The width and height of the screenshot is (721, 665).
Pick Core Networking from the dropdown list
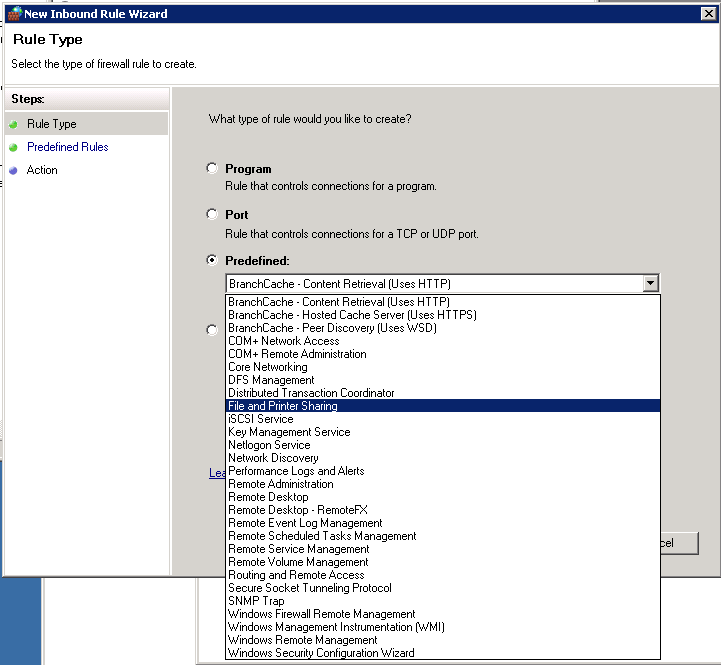click(x=268, y=367)
